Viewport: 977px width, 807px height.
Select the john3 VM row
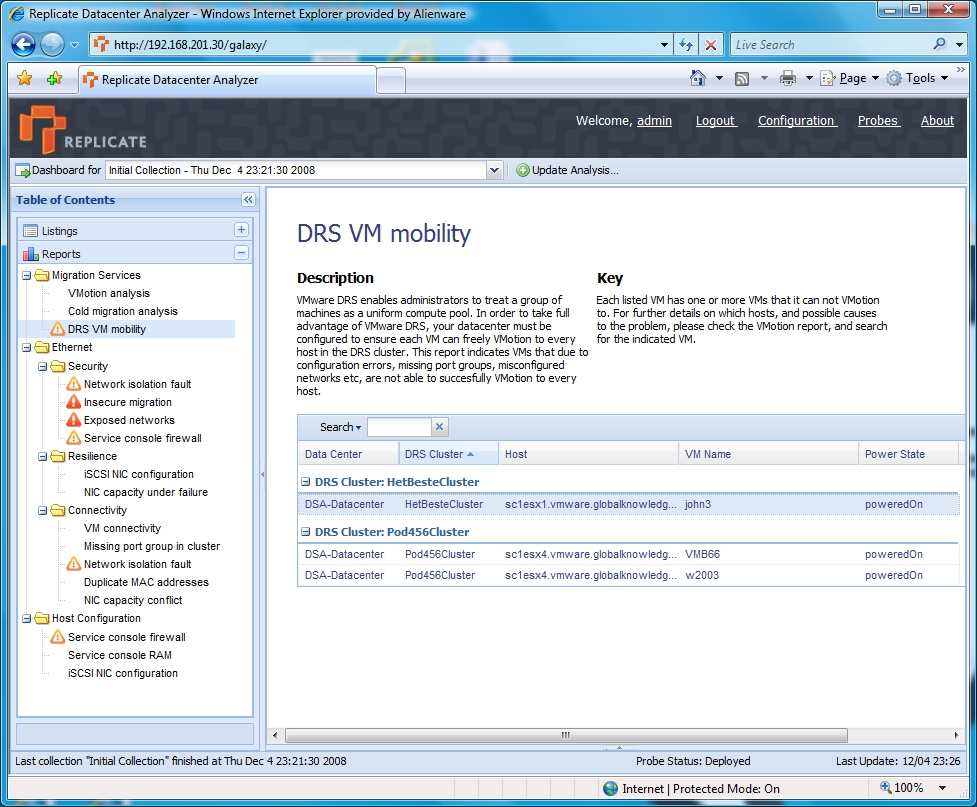629,504
